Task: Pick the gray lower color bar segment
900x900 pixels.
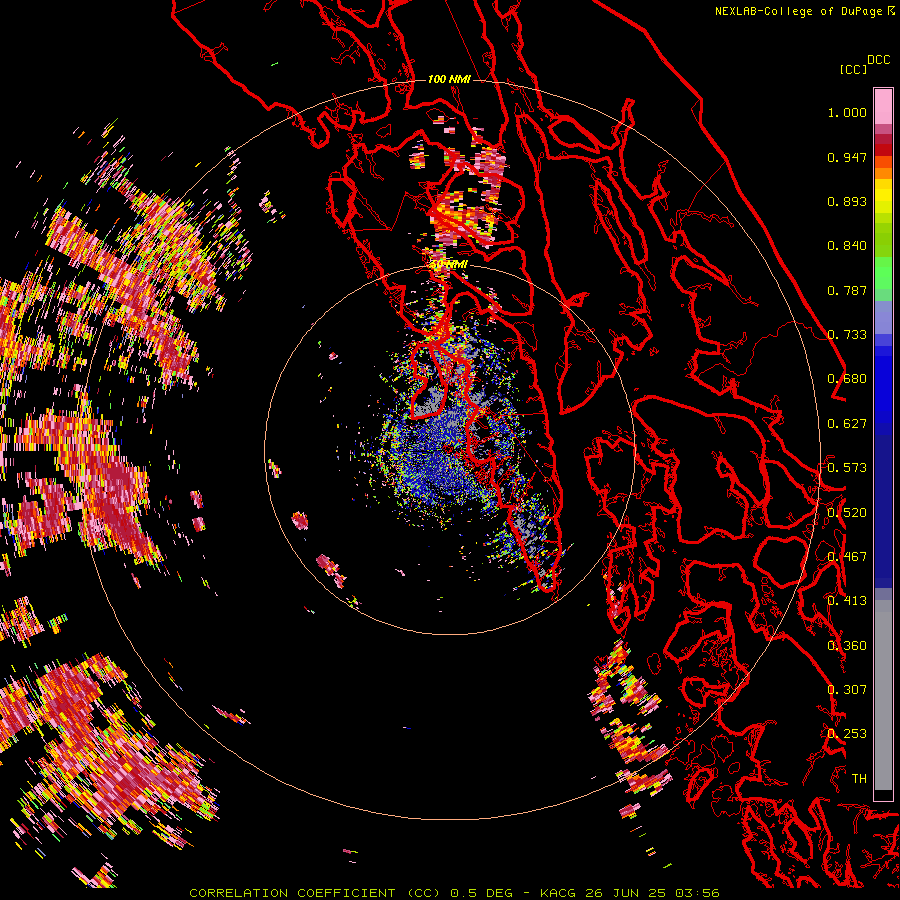Action: click(x=883, y=695)
